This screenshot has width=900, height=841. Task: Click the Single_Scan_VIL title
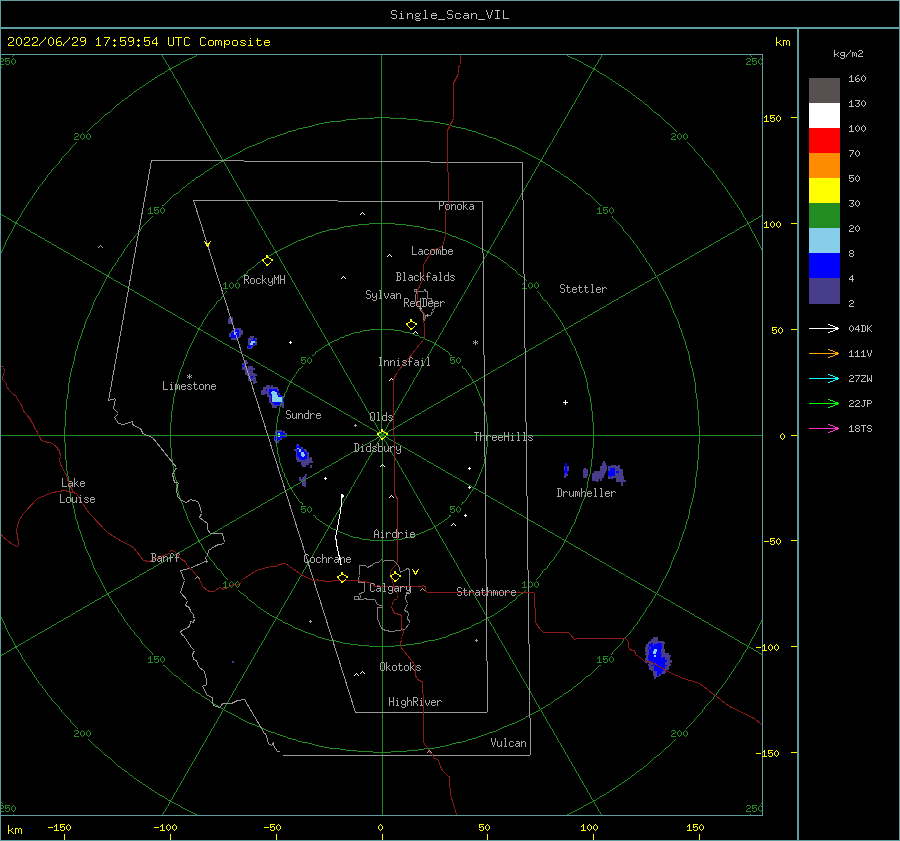tap(449, 14)
